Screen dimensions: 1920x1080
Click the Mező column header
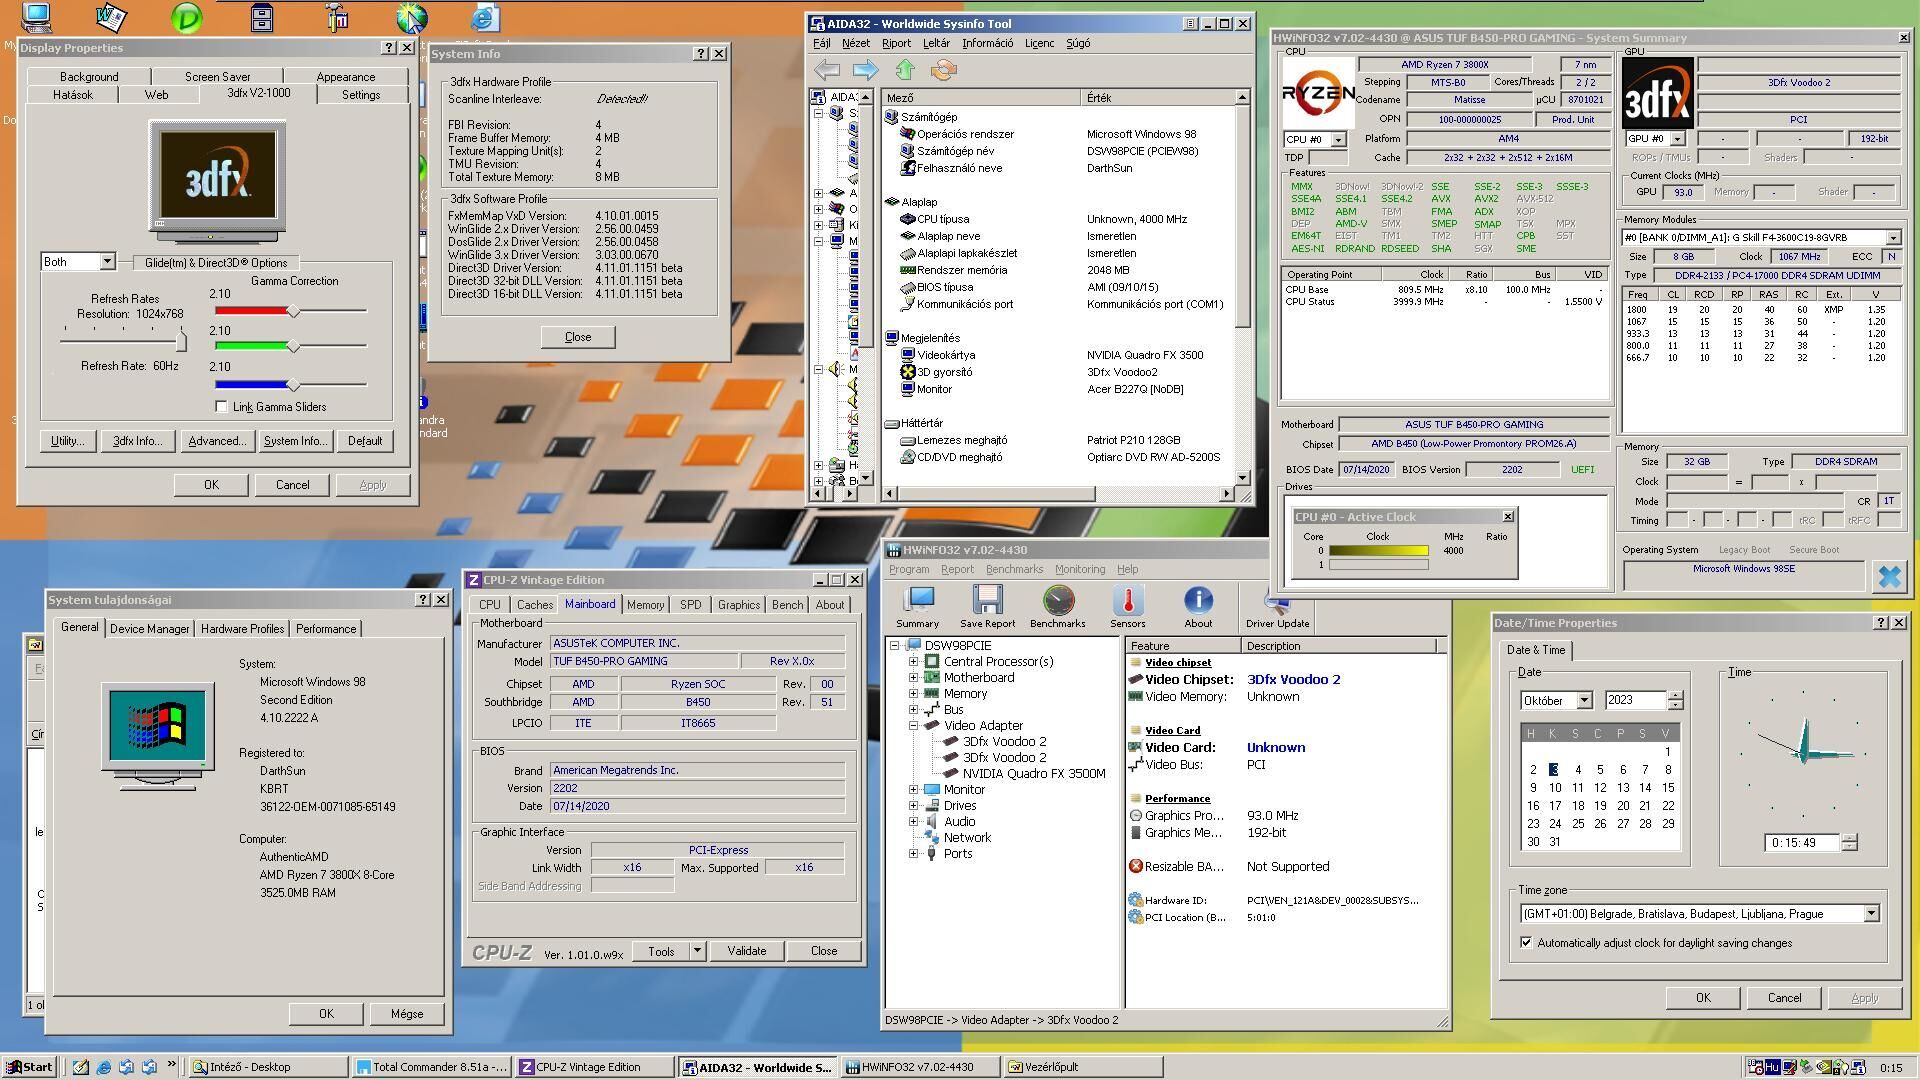click(982, 98)
